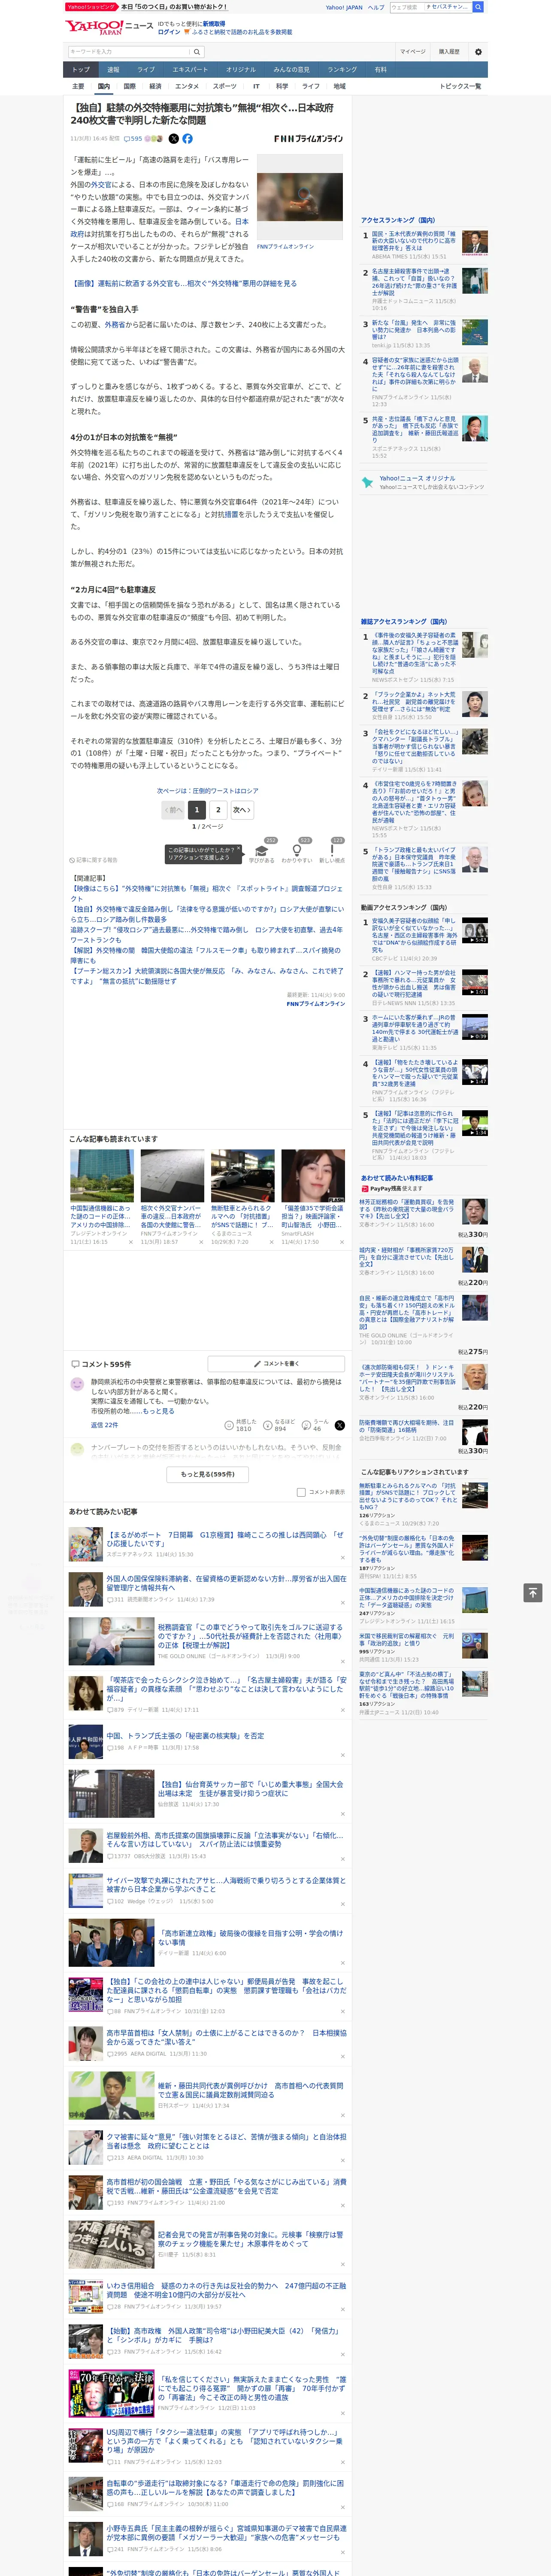Select the 国内 category sub-tab
The image size is (551, 2576).
pos(103,86)
